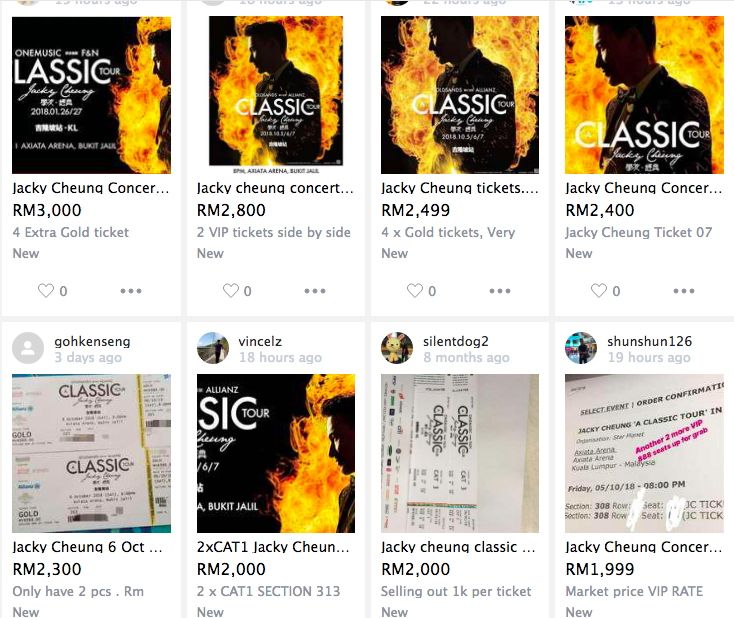Image resolution: width=734 pixels, height=618 pixels.
Task: Like the RM2,499 Gold tickets listing
Action: (x=415, y=291)
